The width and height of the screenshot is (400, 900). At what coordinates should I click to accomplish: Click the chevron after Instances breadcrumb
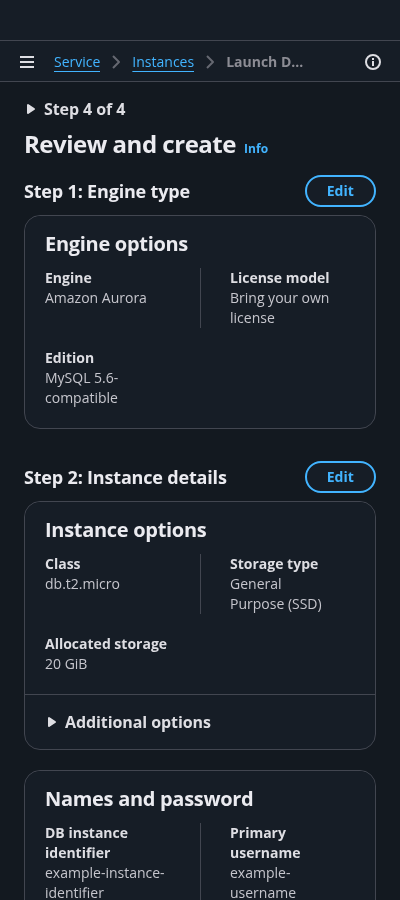click(x=210, y=62)
